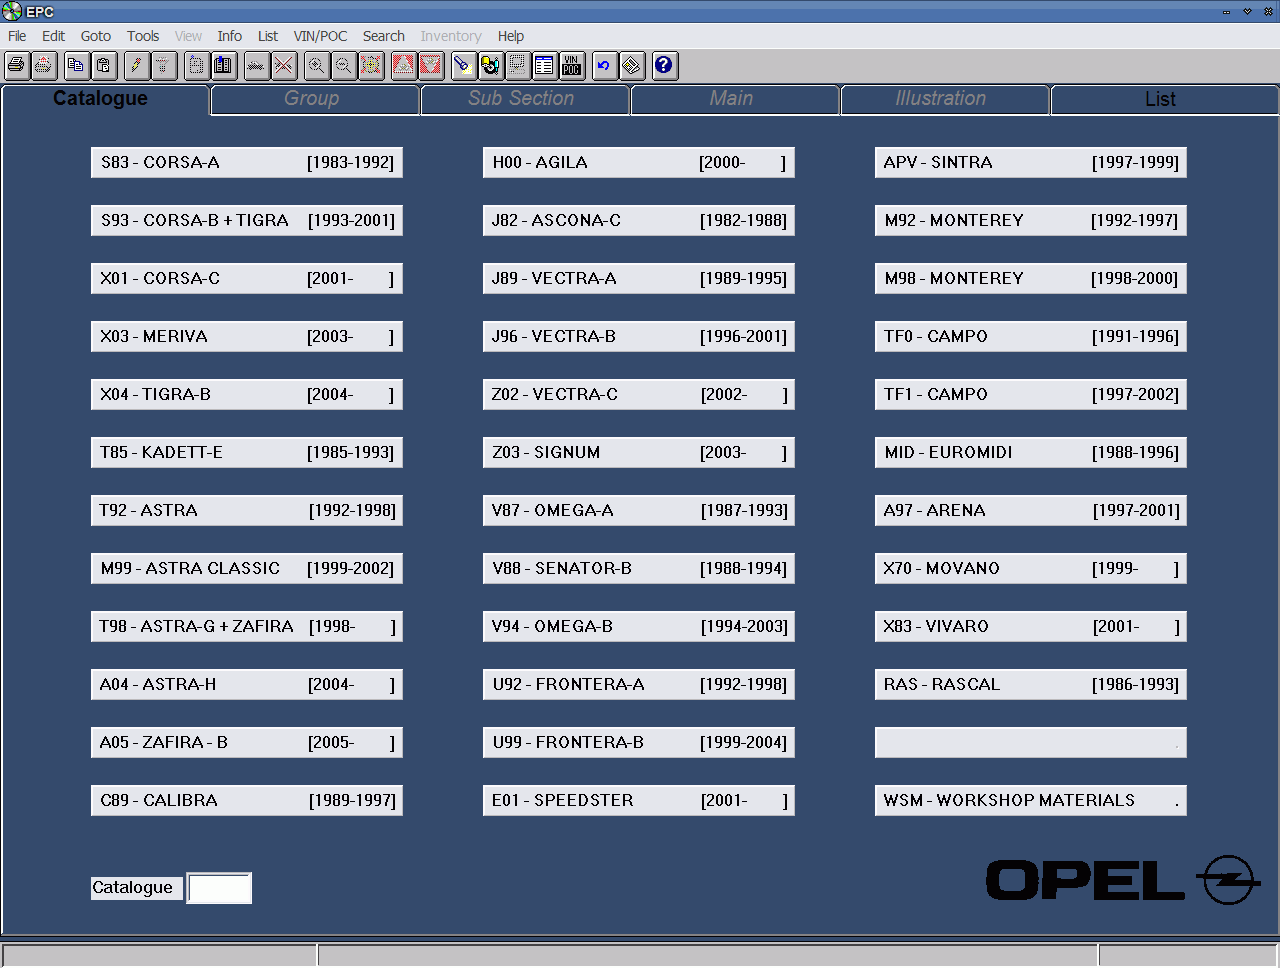Click the downward triangle toolbar icon
The width and height of the screenshot is (1280, 968).
click(x=431, y=66)
